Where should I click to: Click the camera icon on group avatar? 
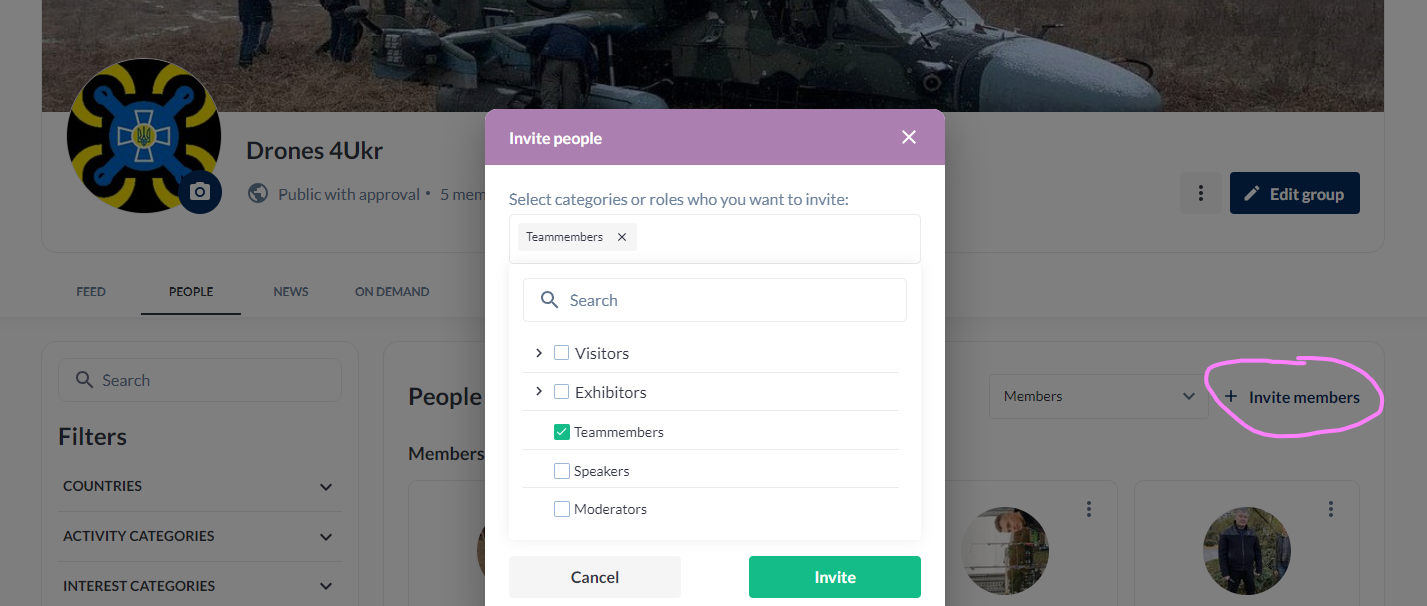tap(200, 192)
